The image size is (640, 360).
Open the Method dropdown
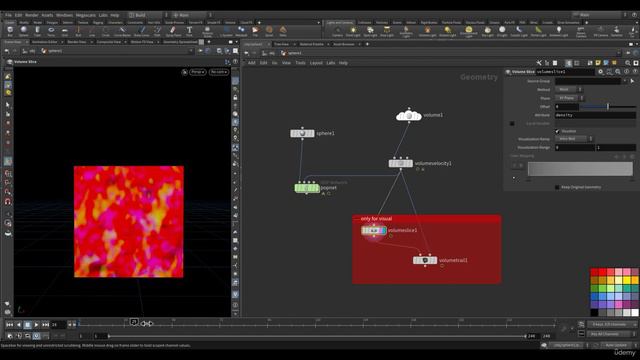tap(569, 89)
